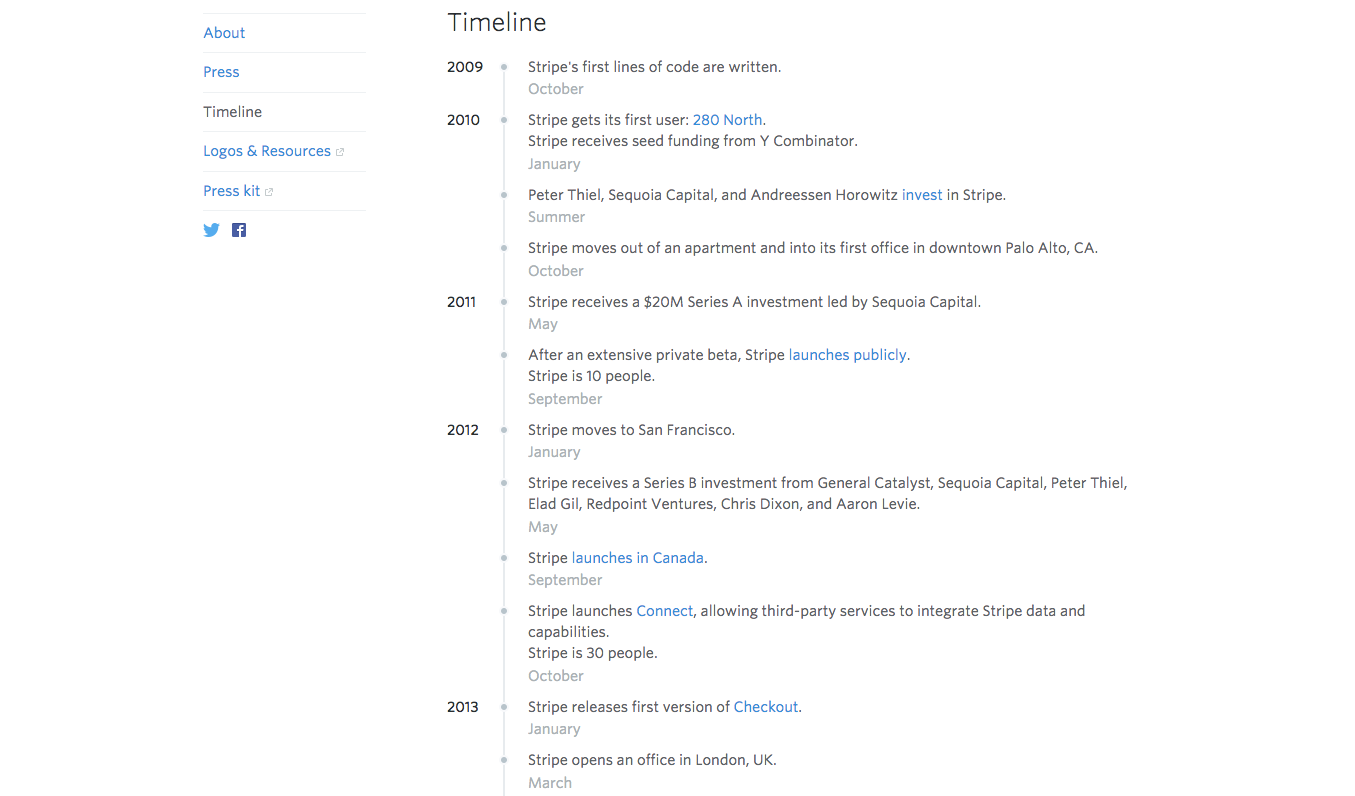The width and height of the screenshot is (1355, 796).
Task: Click 'Stripe moves to San Francisco.' text
Action: 631,430
